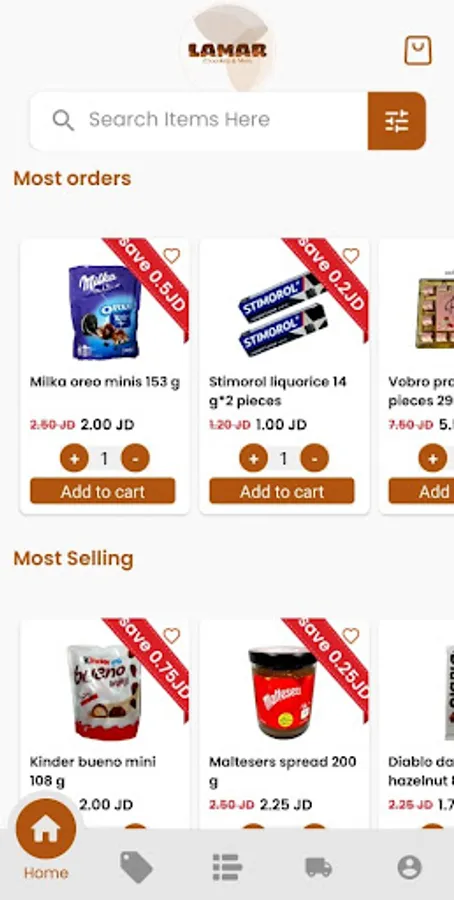
Task: Open the delivery truck tab
Action: [319, 867]
